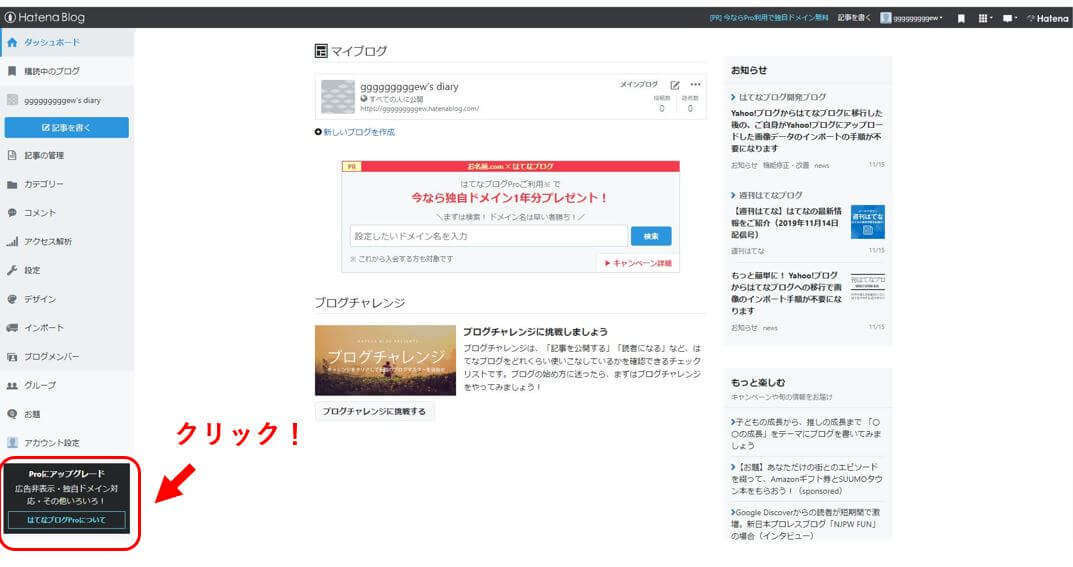1073x567 pixels.
Task: Open the grid services dropdown in top bar
Action: pyautogui.click(x=985, y=18)
